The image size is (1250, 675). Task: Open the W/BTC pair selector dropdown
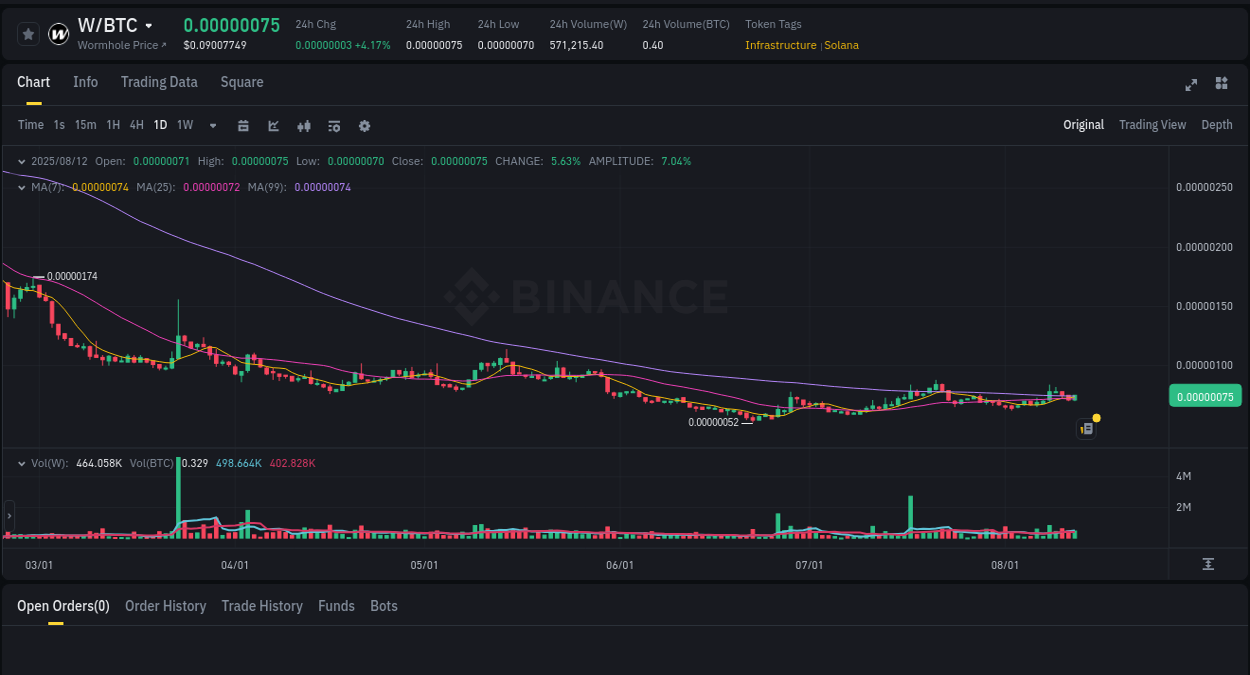point(149,26)
